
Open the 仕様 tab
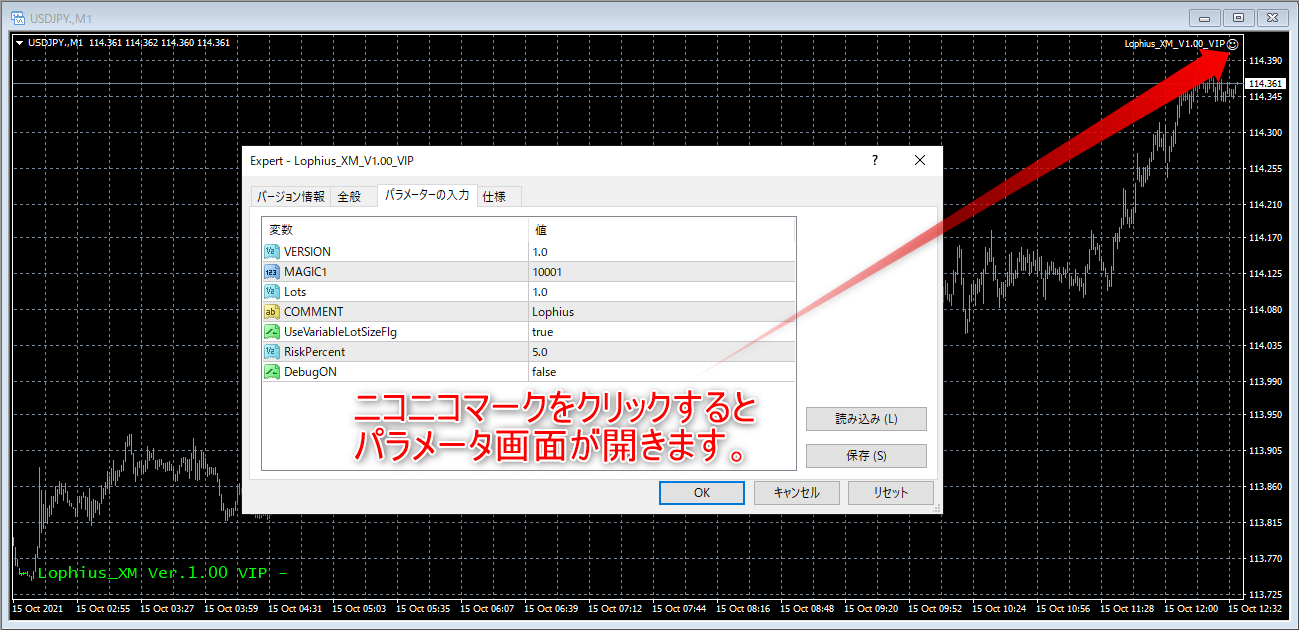pyautogui.click(x=494, y=197)
